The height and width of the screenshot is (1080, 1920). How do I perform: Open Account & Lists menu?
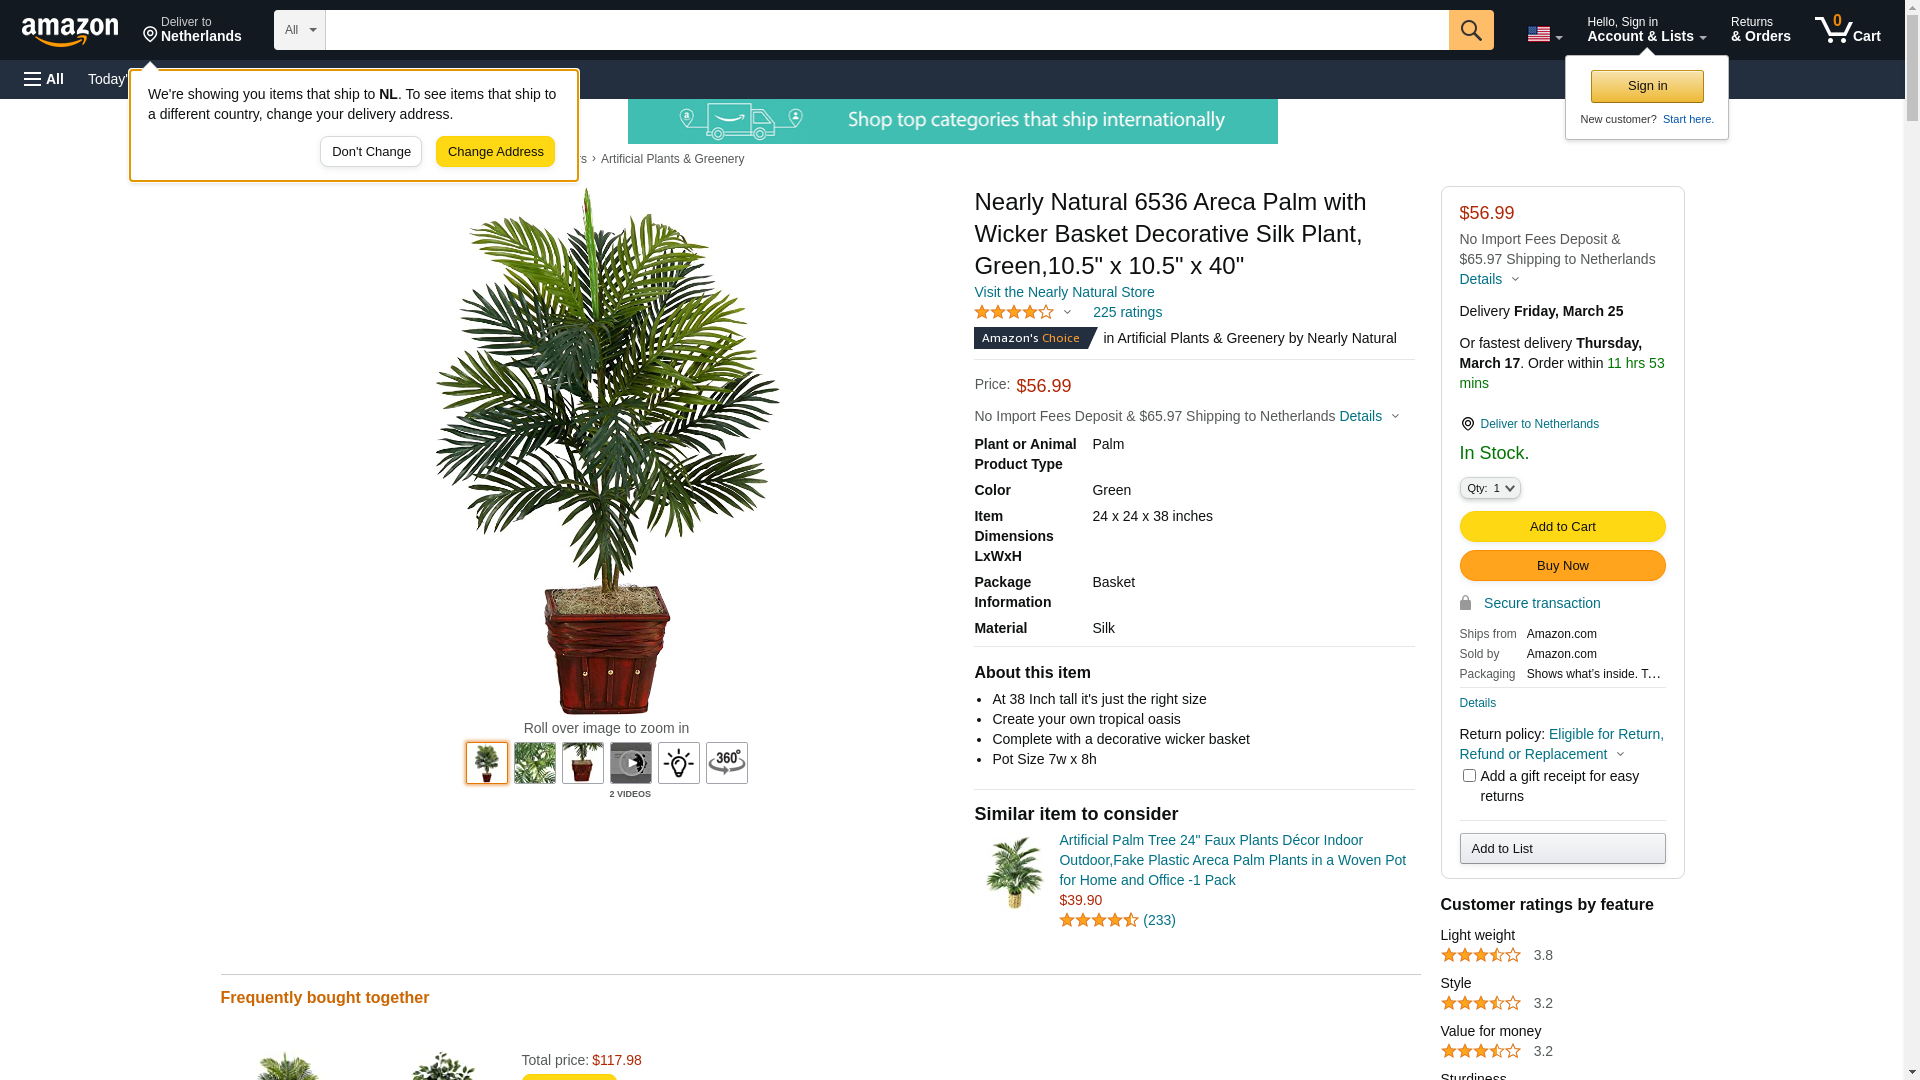pos(1646,30)
